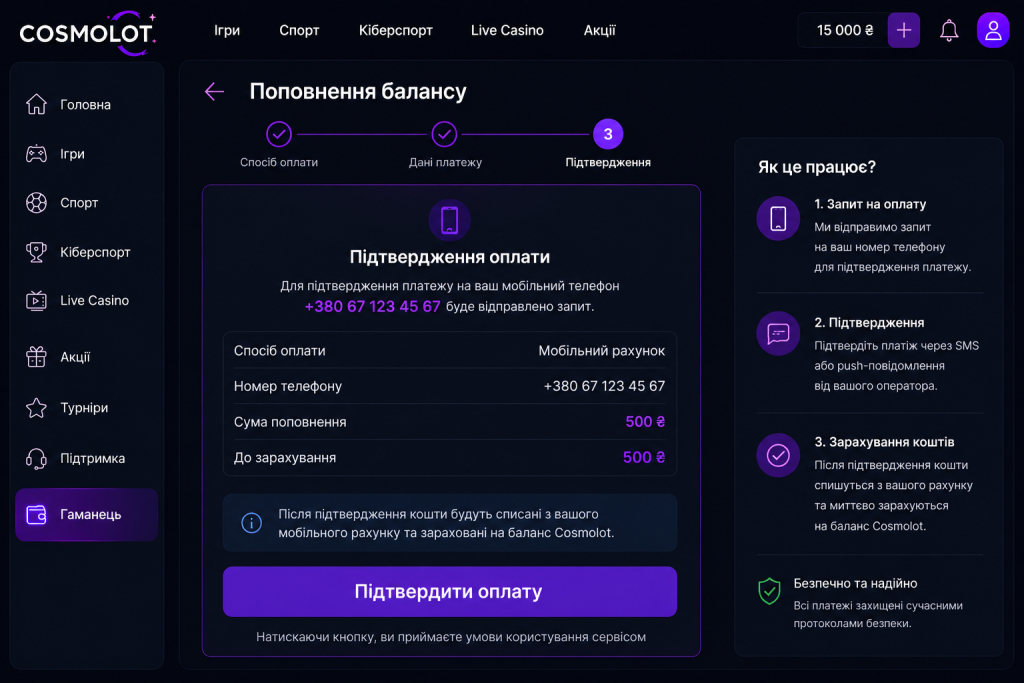This screenshot has width=1024, height=683.
Task: Click phone number value in Номер телефону row
Action: (605, 387)
